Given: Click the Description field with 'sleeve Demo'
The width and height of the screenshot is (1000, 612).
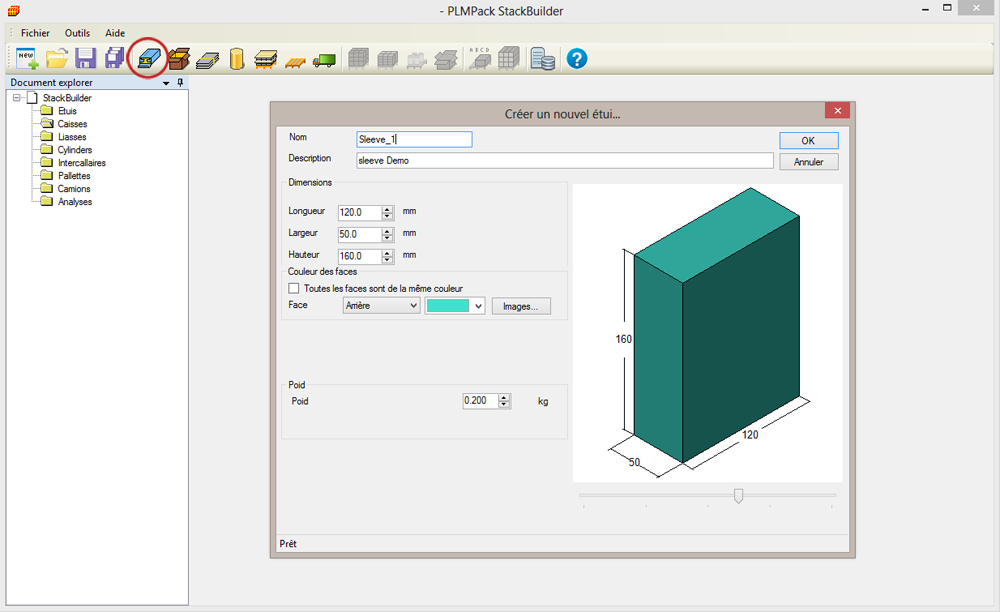Looking at the screenshot, I should pos(564,161).
